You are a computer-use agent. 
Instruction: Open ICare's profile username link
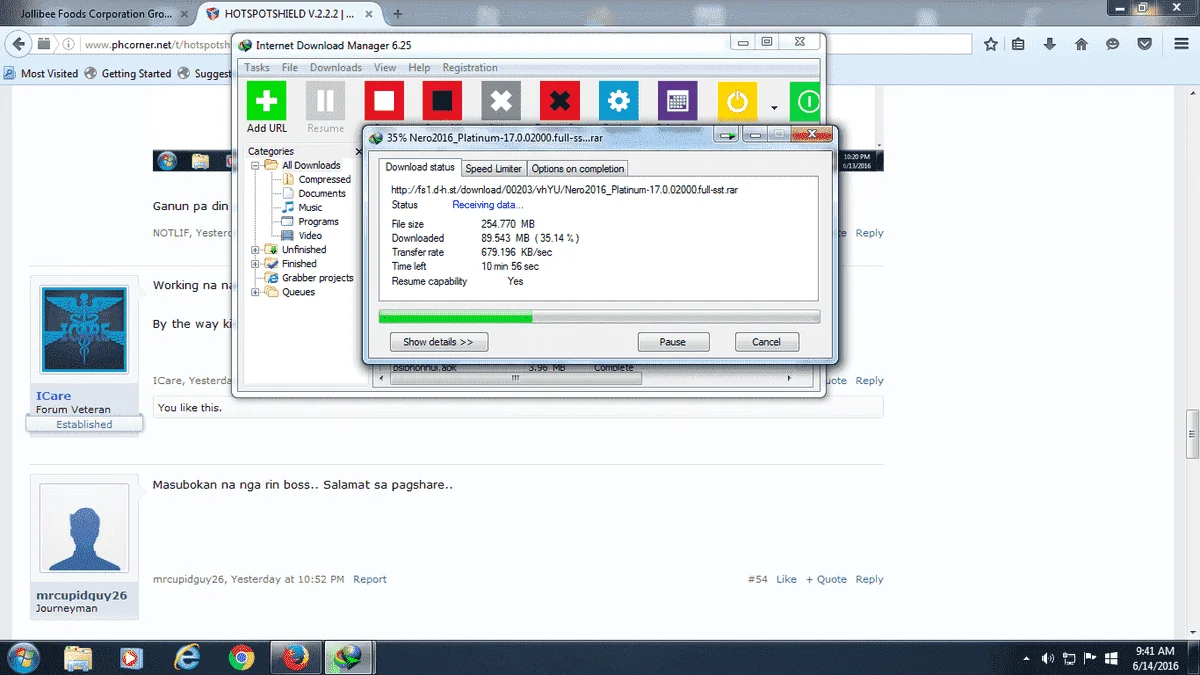point(54,396)
